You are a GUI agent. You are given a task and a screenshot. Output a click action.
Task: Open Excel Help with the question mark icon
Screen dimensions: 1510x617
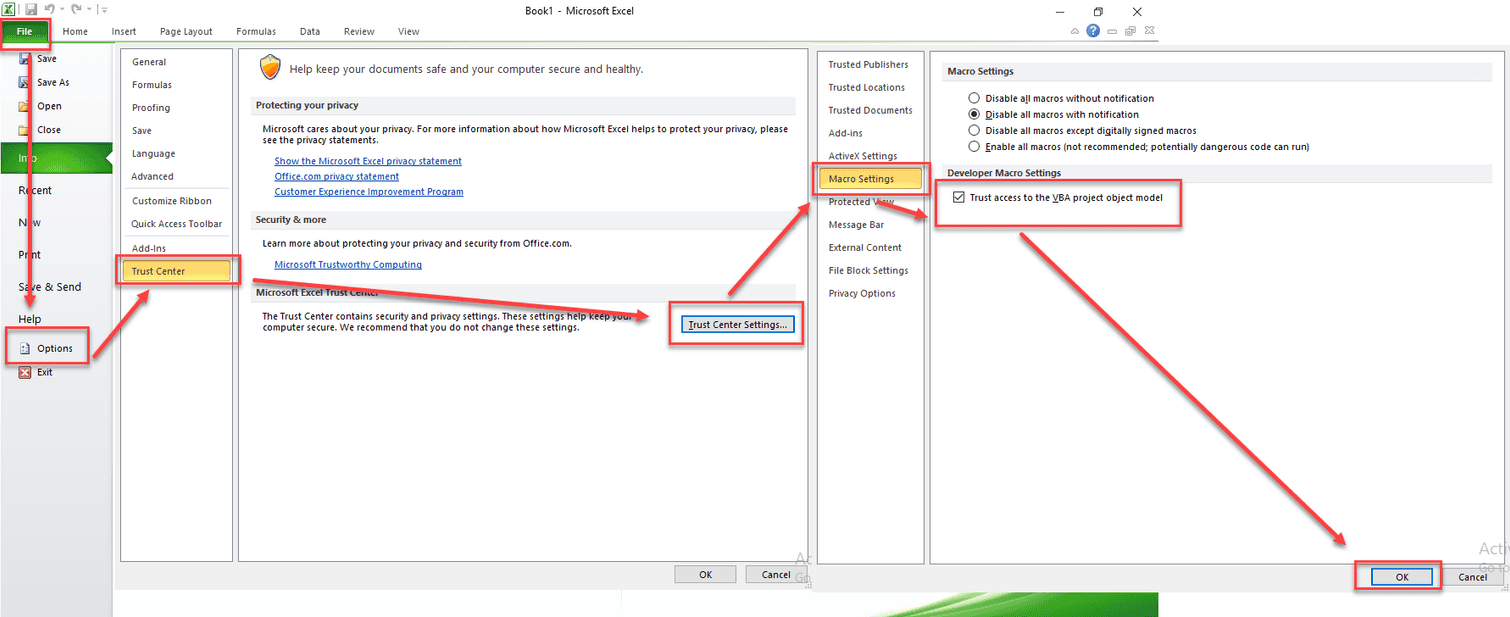click(1092, 30)
